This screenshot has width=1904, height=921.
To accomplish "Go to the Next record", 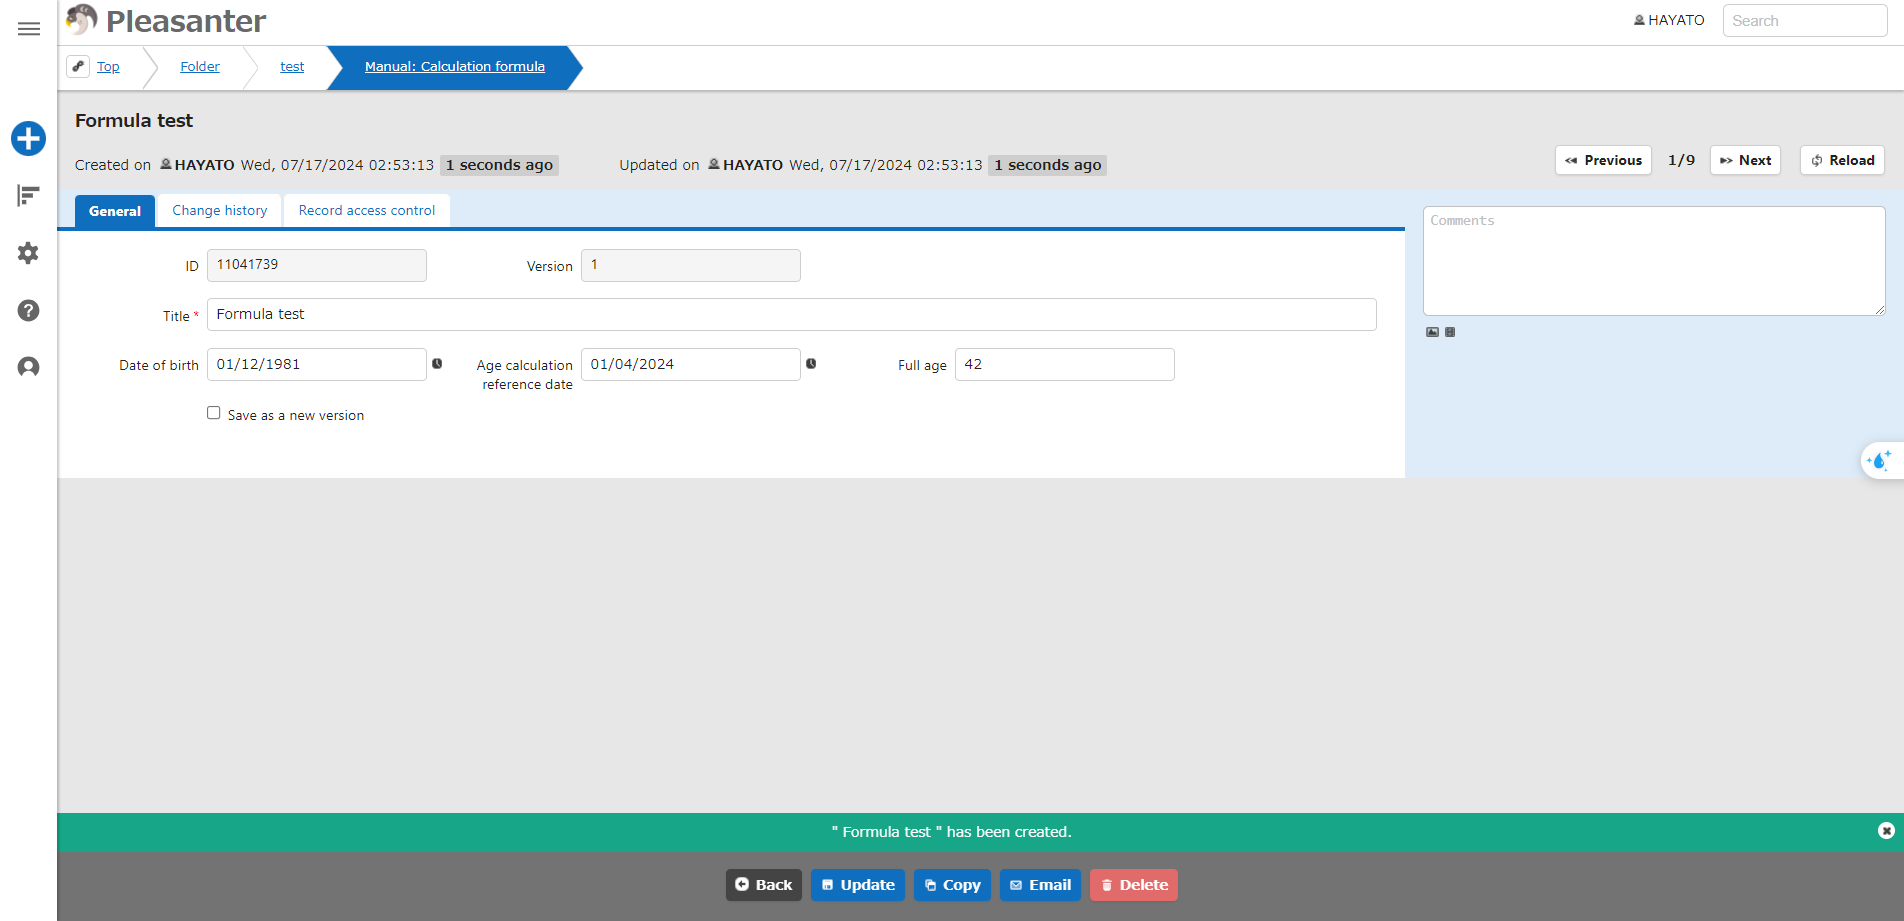I will (x=1745, y=160).
